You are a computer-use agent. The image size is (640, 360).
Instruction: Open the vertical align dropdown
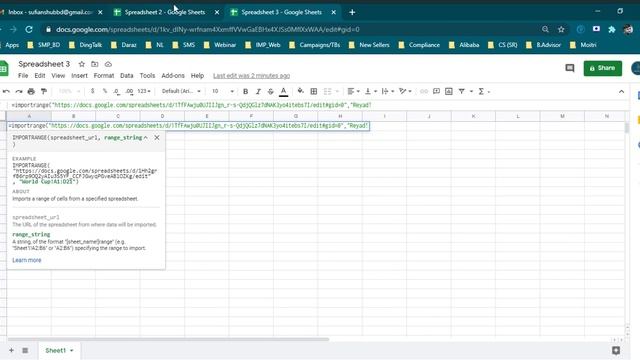(x=370, y=91)
